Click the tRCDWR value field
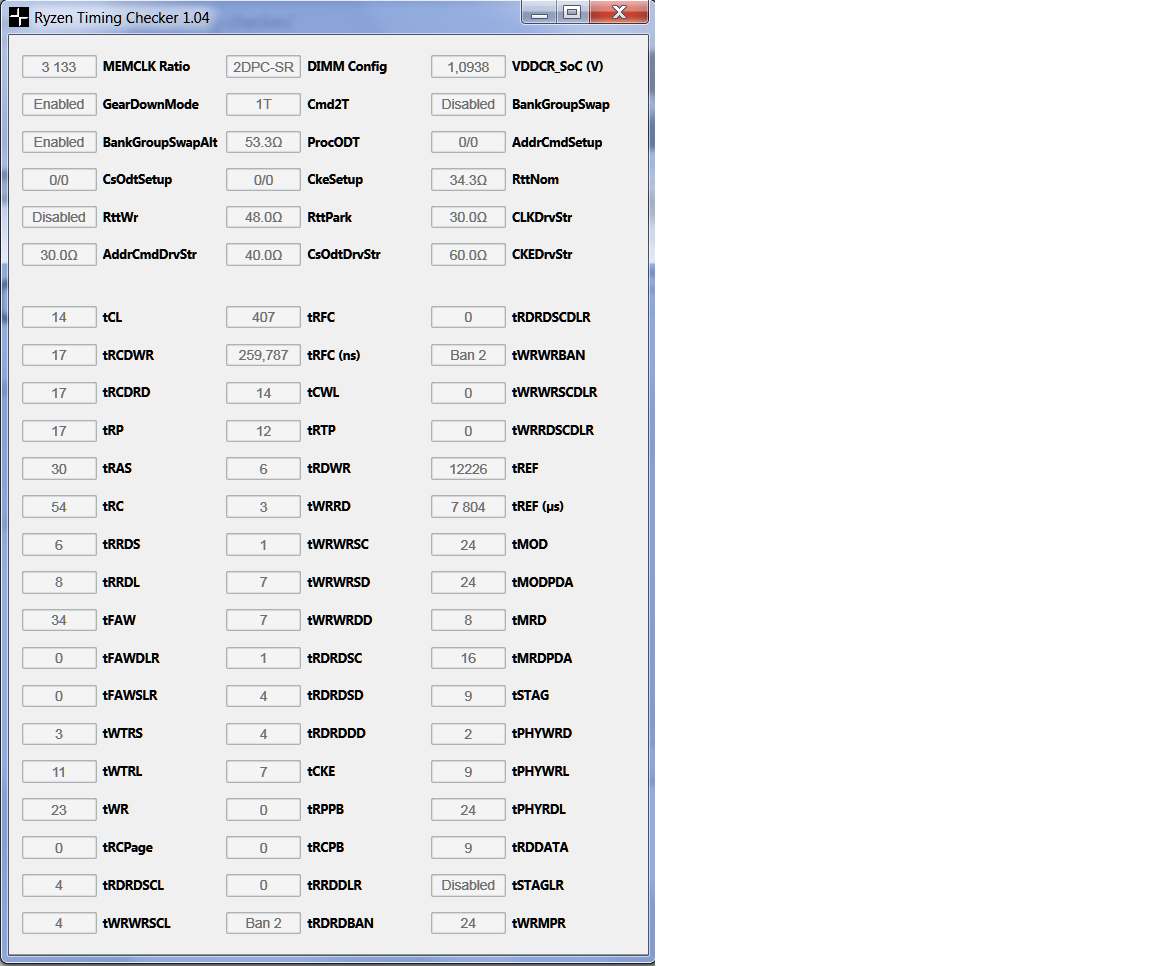This screenshot has height=966, width=1152. point(59,356)
